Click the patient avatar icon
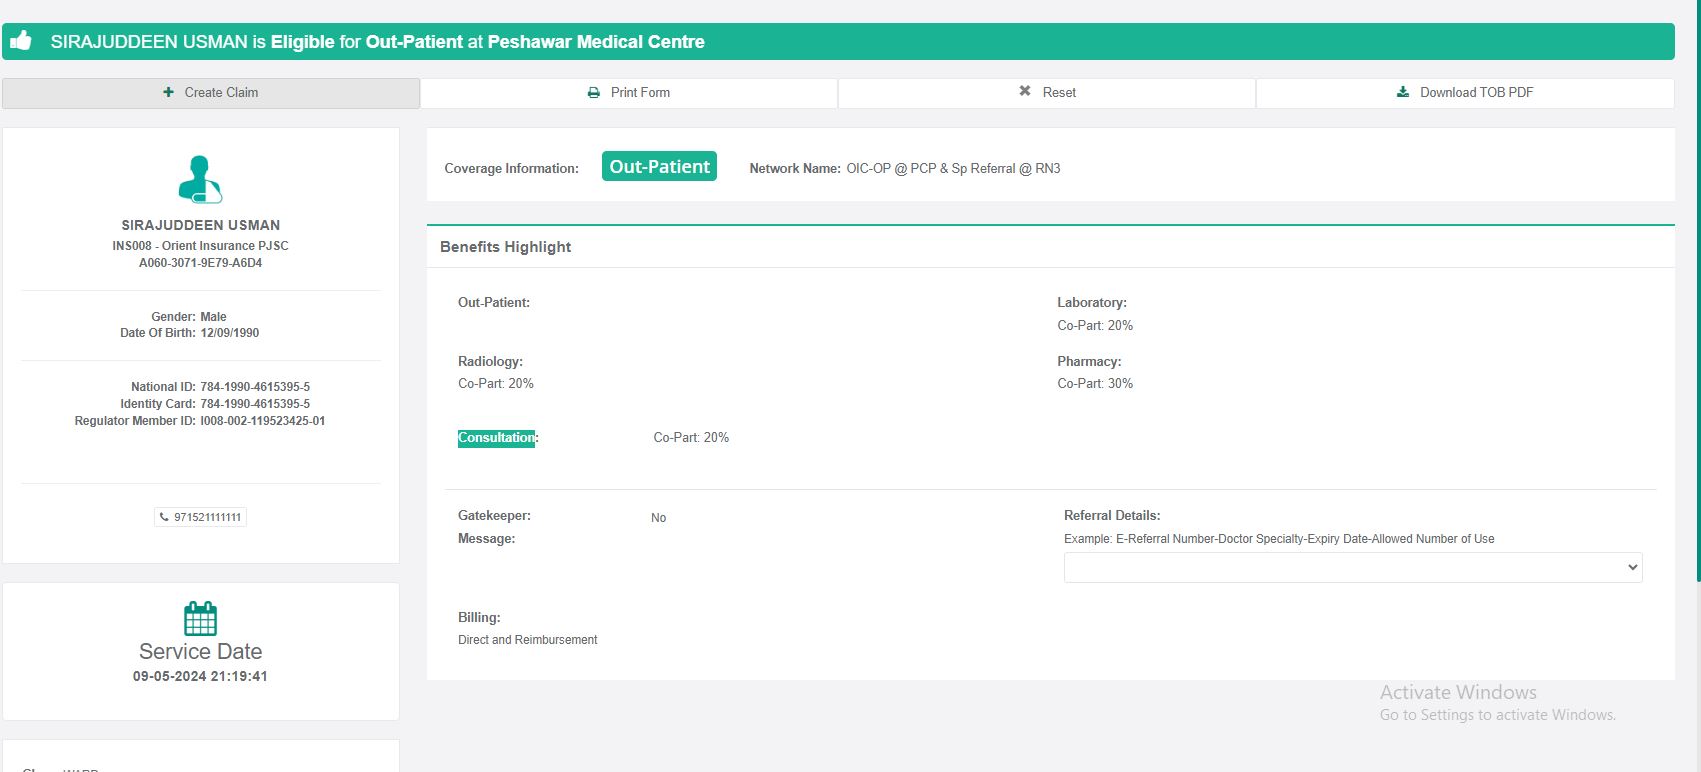The width and height of the screenshot is (1701, 772). point(200,180)
